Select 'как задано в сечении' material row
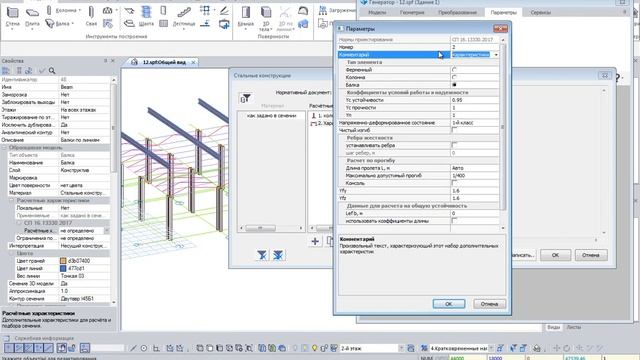 [271, 116]
